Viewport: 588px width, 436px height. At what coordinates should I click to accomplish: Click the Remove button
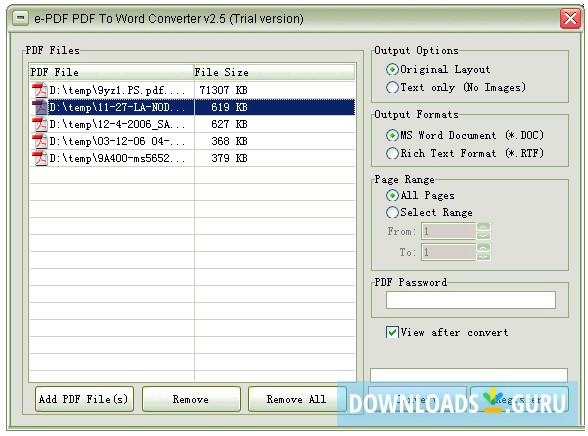tap(191, 399)
